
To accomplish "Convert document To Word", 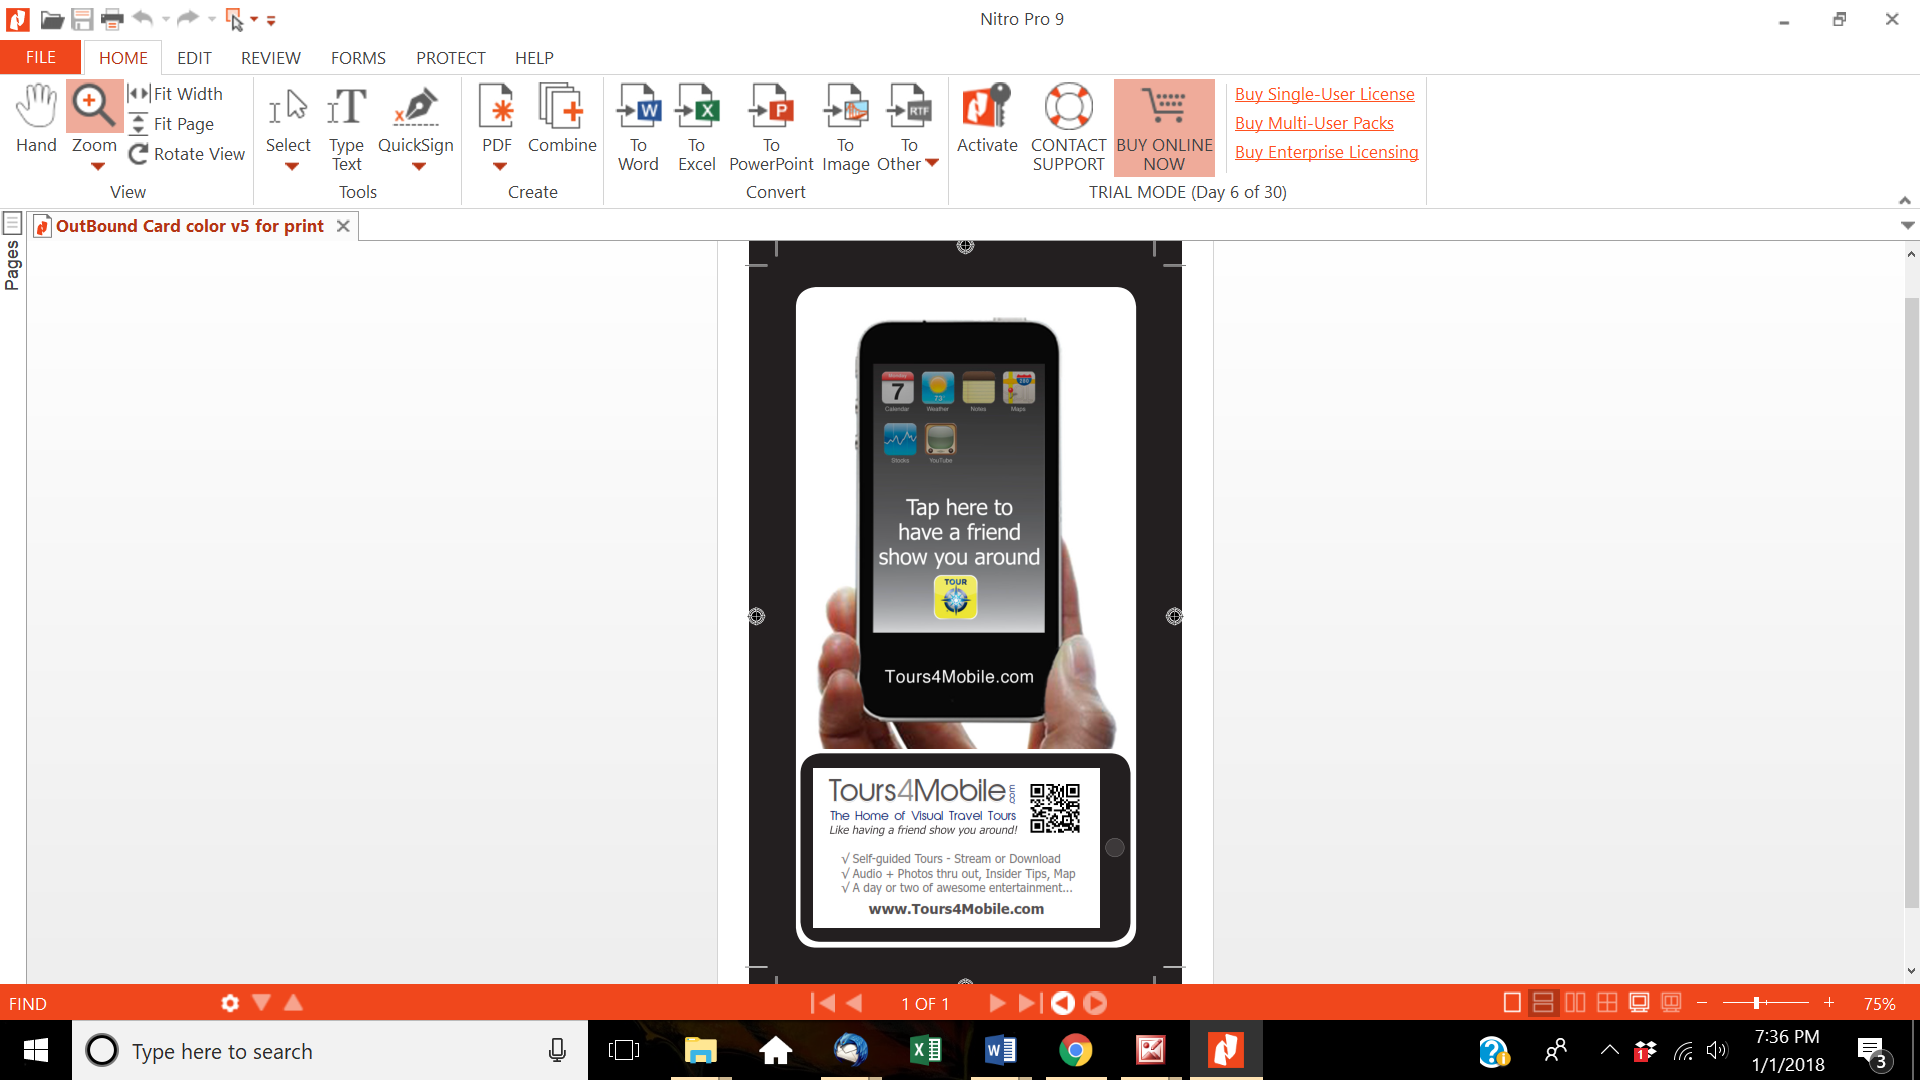I will pyautogui.click(x=638, y=128).
